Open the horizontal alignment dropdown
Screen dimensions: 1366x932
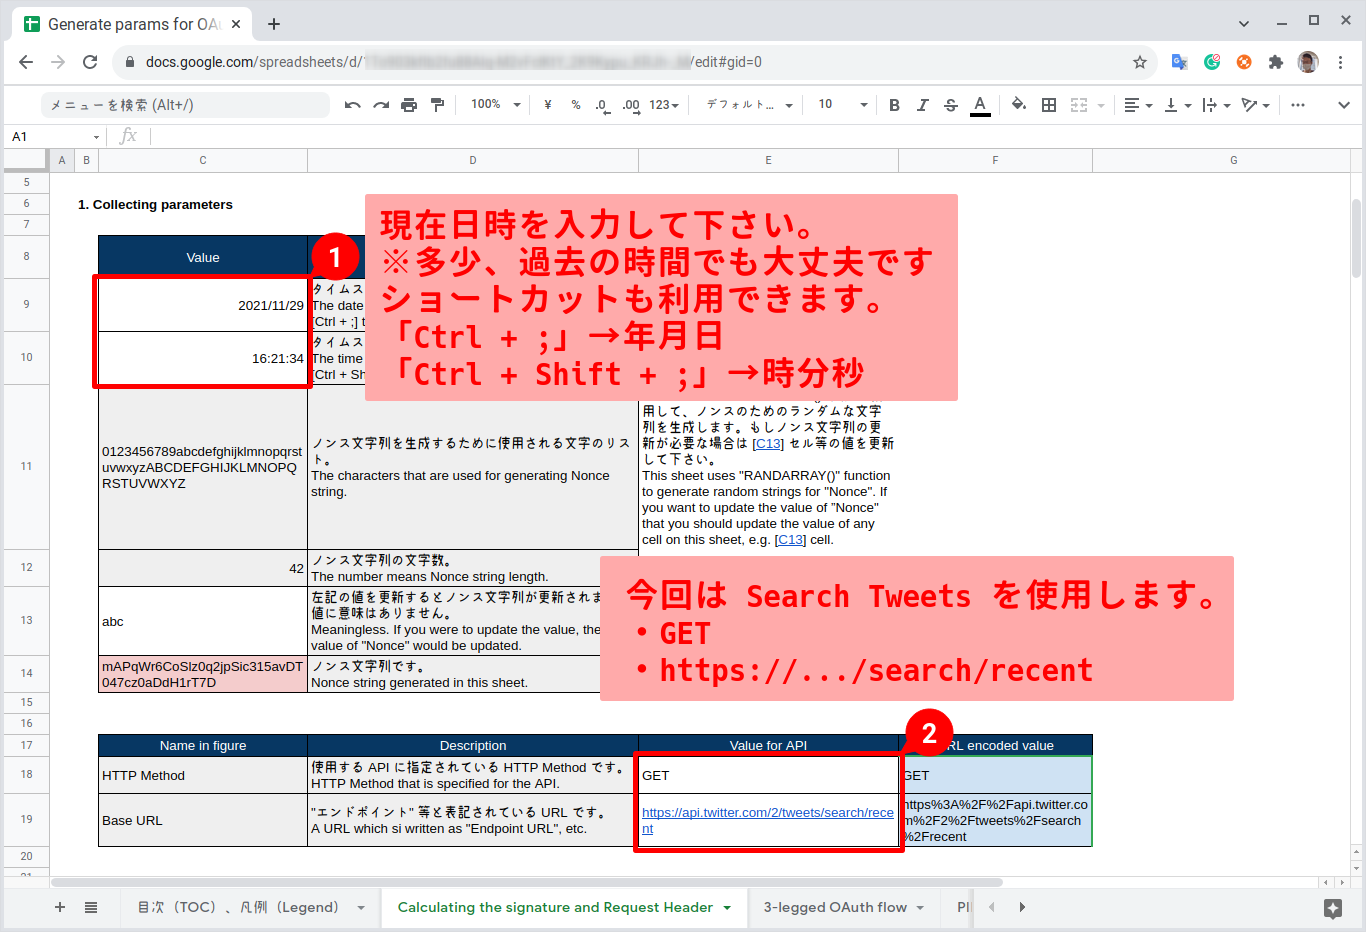[1136, 104]
